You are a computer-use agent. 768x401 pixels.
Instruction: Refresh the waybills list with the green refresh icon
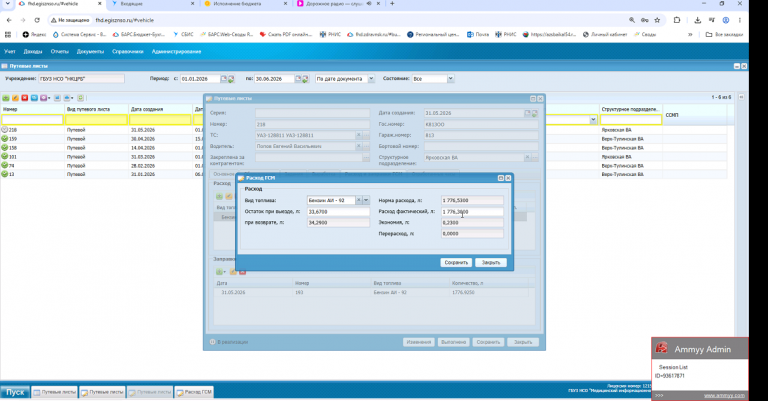point(81,98)
